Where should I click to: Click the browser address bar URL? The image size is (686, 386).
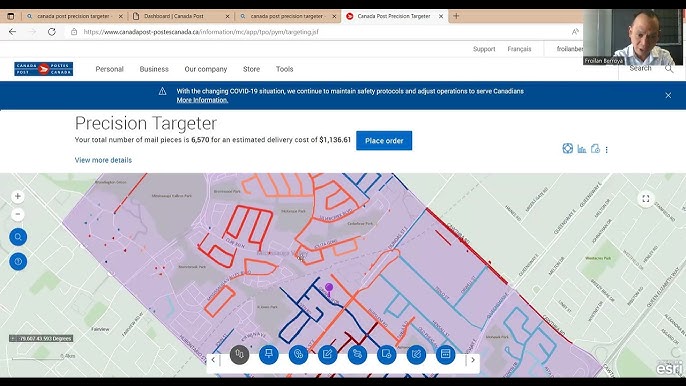pyautogui.click(x=201, y=32)
